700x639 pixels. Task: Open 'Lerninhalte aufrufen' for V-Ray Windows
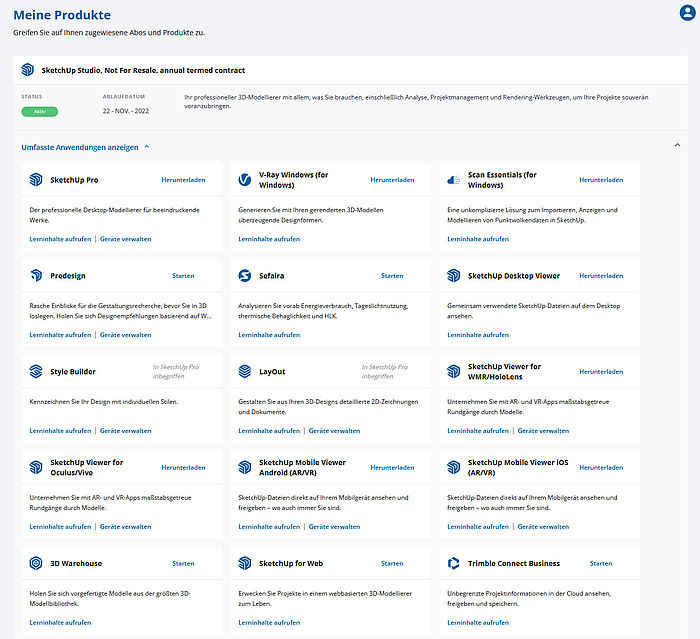(269, 239)
